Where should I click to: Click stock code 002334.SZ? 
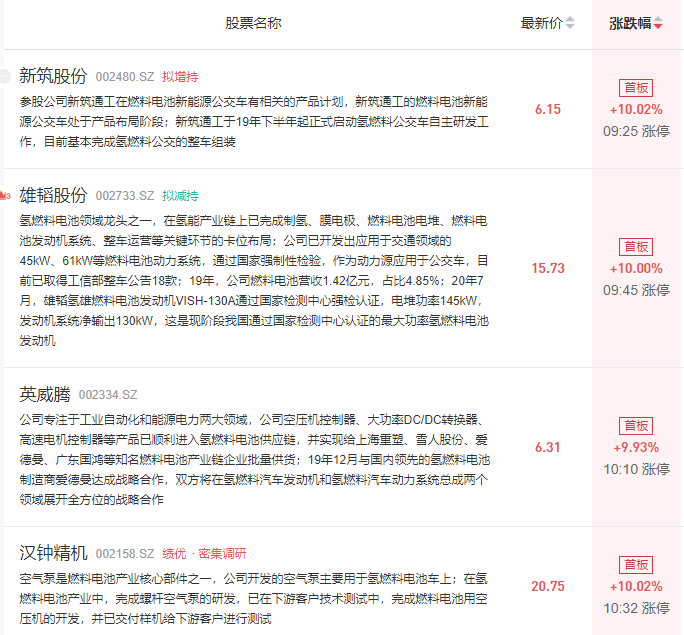pyautogui.click(x=108, y=395)
